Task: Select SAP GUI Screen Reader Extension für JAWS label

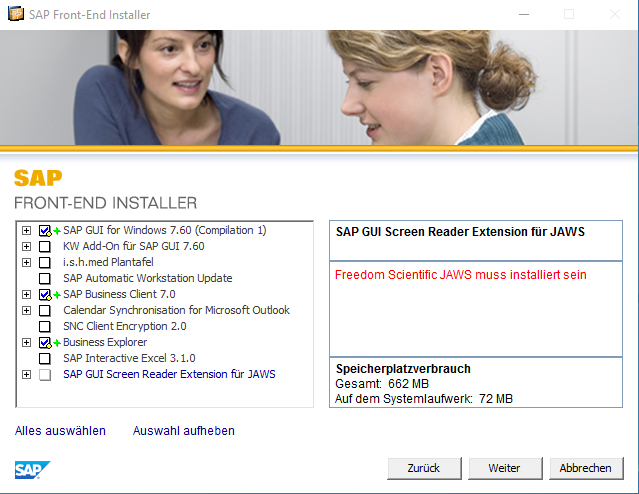Action: tap(169, 374)
